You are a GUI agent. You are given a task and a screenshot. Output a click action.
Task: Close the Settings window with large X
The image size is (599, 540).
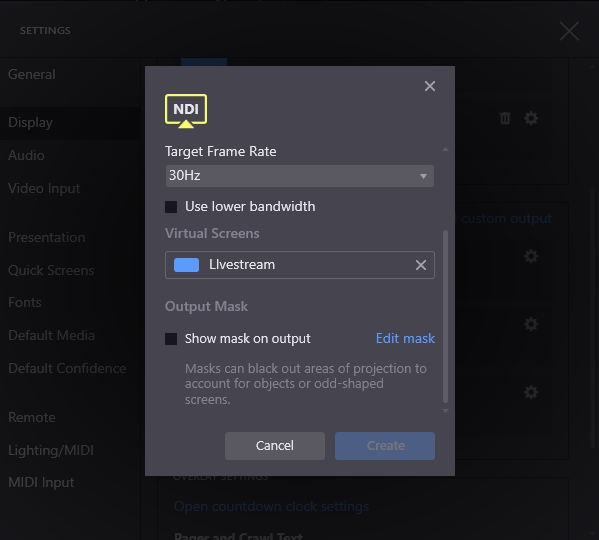pos(569,31)
